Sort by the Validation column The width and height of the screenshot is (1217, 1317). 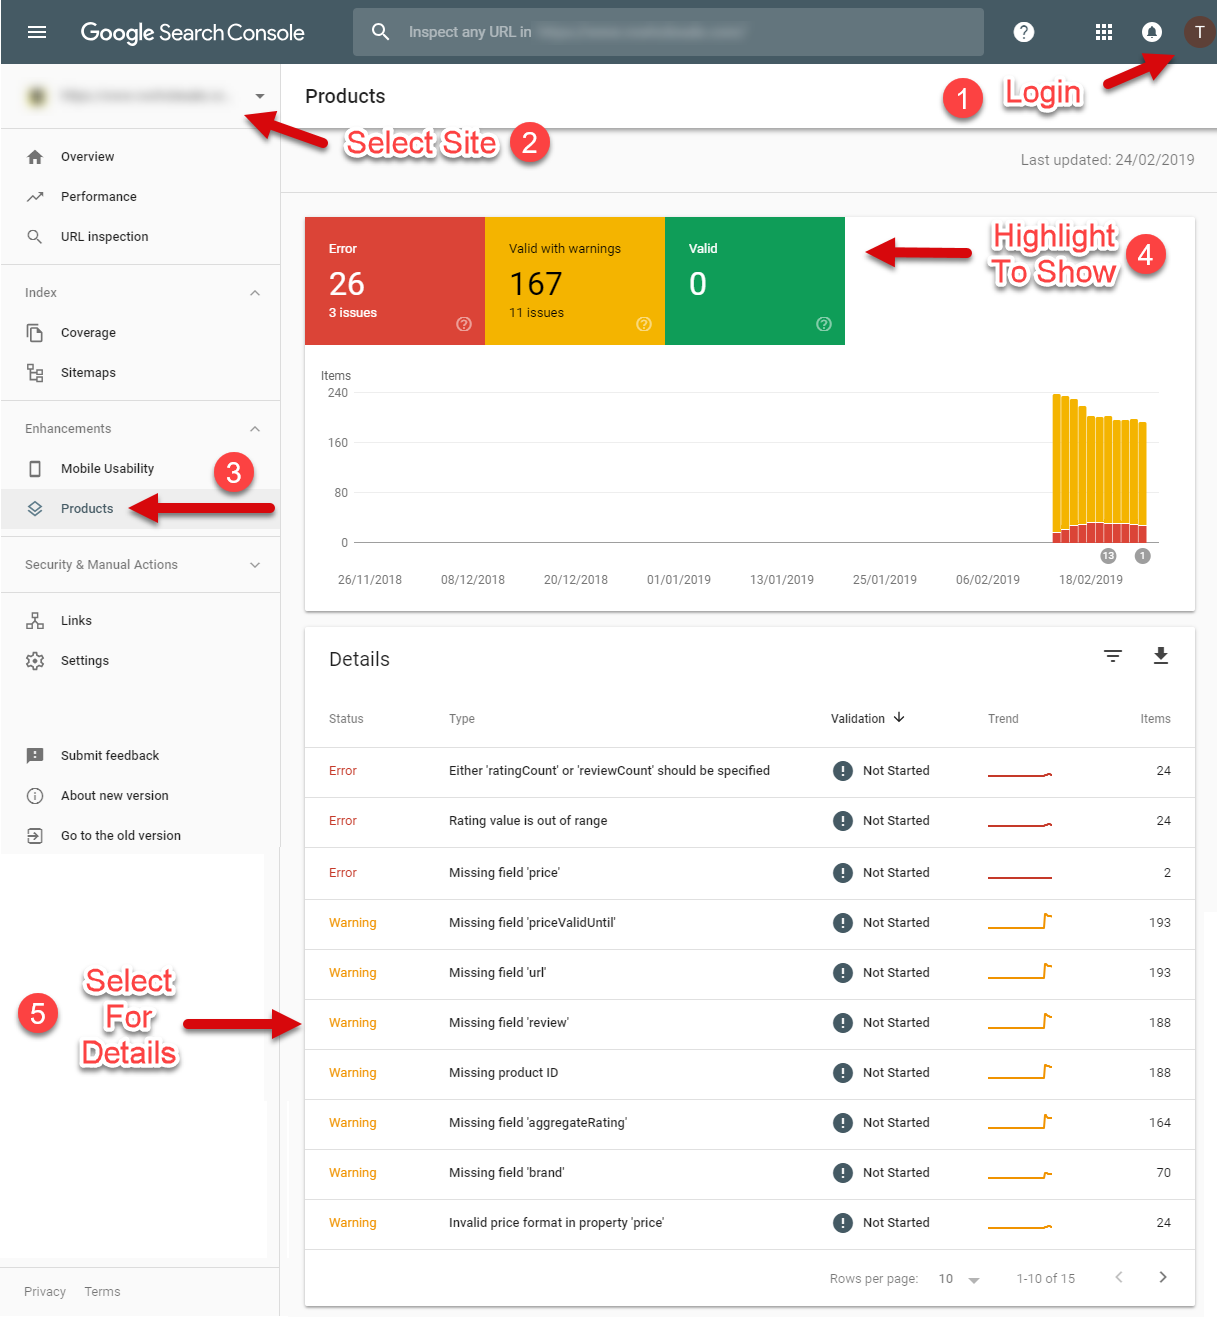(x=867, y=718)
